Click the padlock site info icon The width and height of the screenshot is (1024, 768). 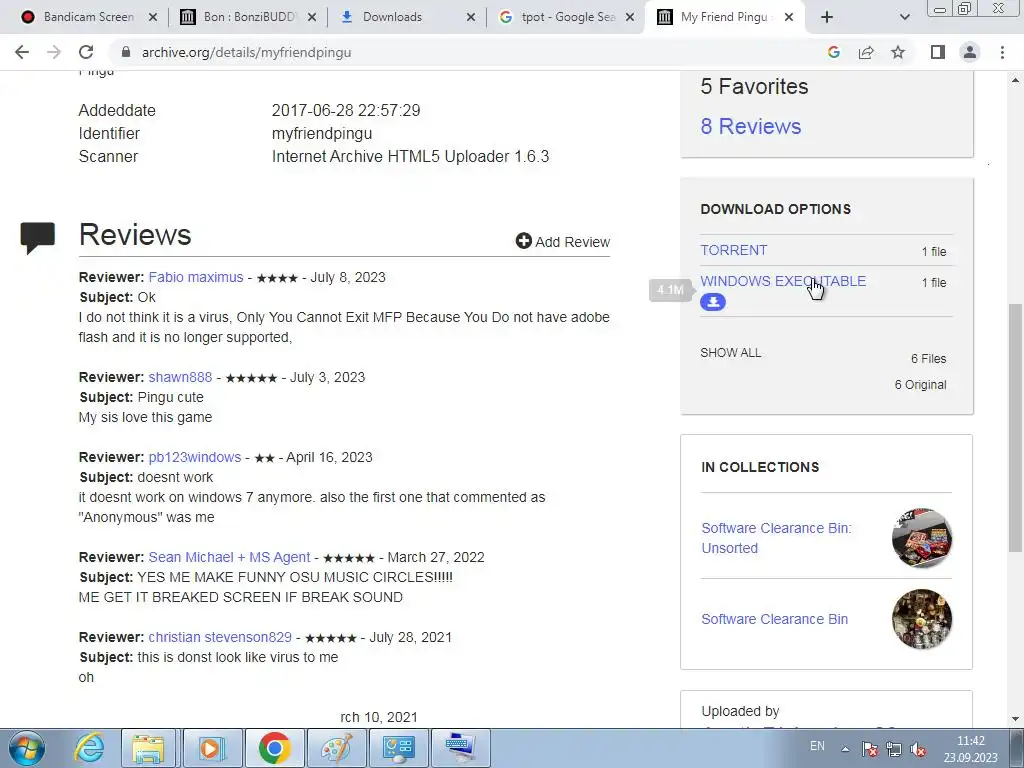126,52
